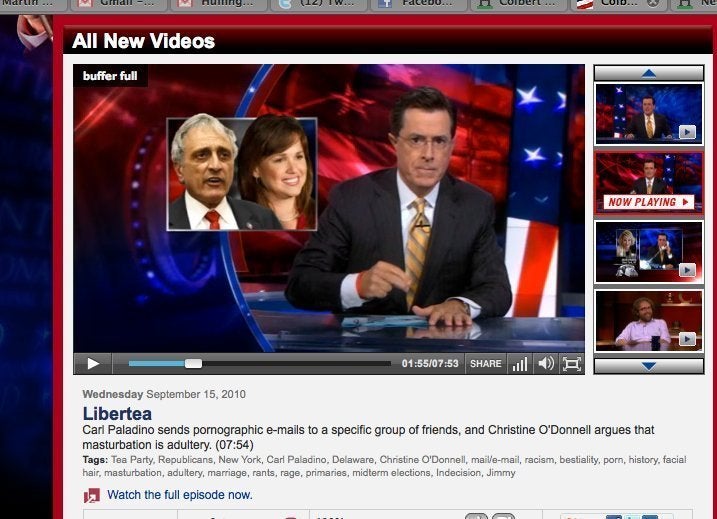Click play icon on the first thumbnail
Viewport: 717px width, 519px height.
coord(687,132)
